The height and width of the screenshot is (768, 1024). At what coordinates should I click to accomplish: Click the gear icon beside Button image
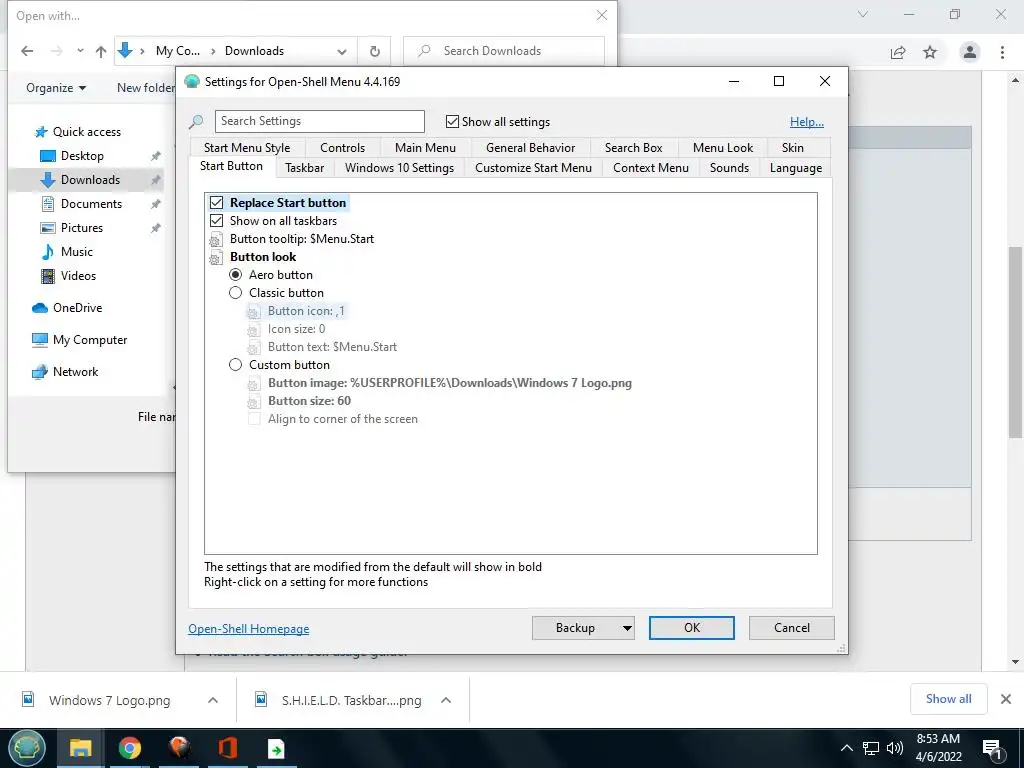click(x=253, y=384)
